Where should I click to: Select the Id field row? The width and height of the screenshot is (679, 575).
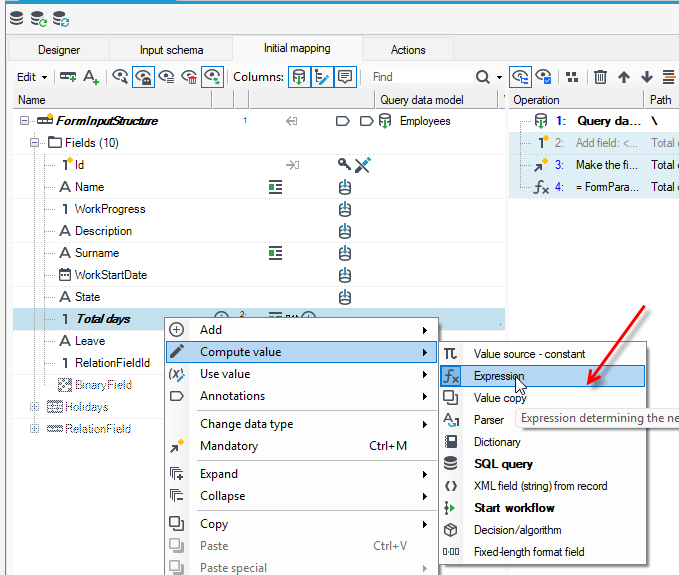click(259, 165)
